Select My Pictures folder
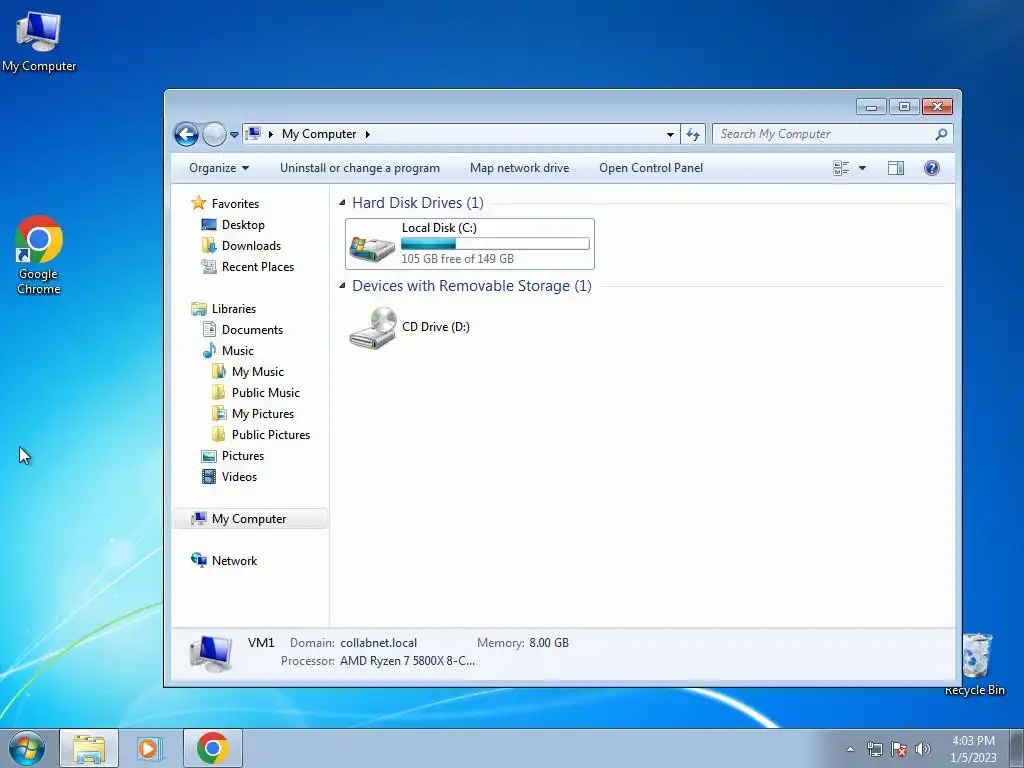Viewport: 1024px width, 768px height. coord(253,413)
